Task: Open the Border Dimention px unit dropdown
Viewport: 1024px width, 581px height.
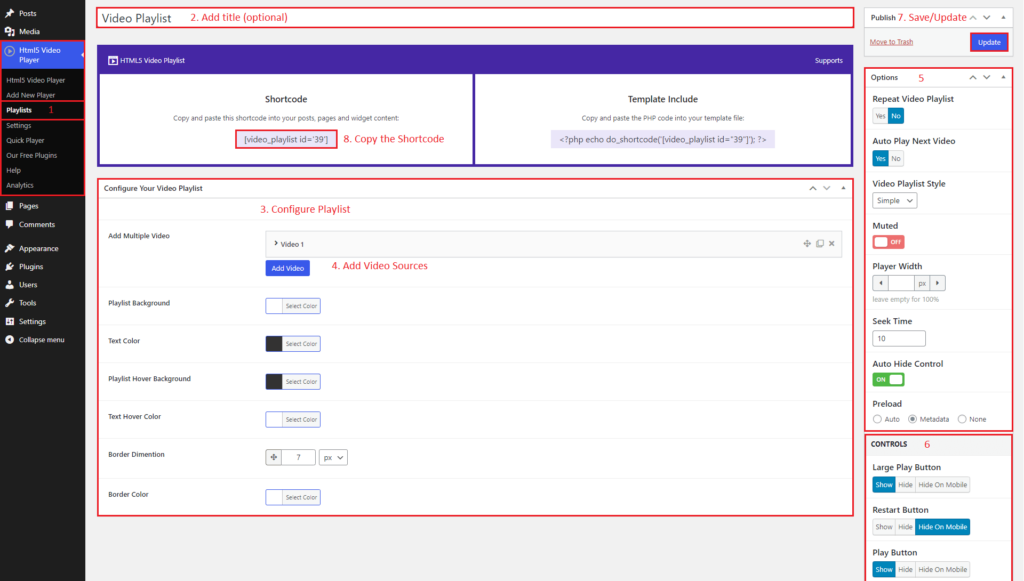Action: point(333,457)
